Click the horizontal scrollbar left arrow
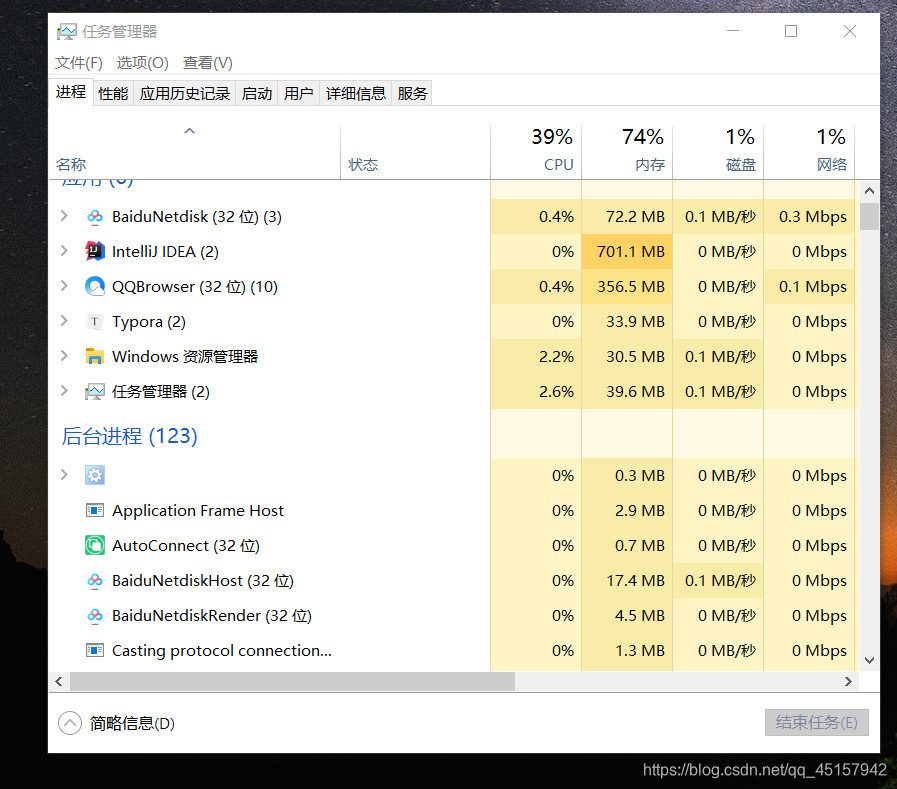 point(58,681)
